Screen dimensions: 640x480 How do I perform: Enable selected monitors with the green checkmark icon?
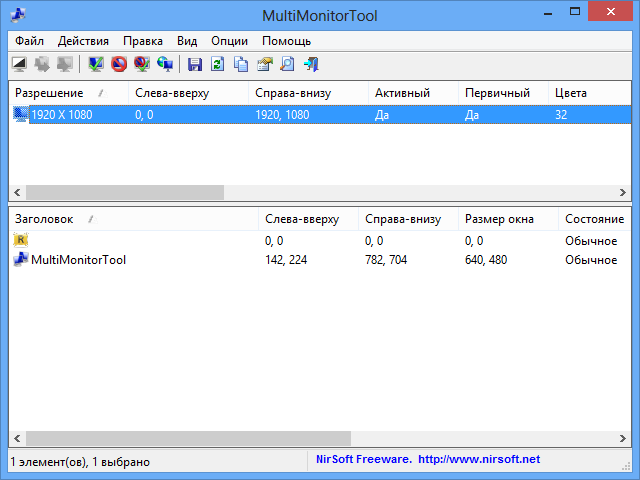tap(96, 64)
